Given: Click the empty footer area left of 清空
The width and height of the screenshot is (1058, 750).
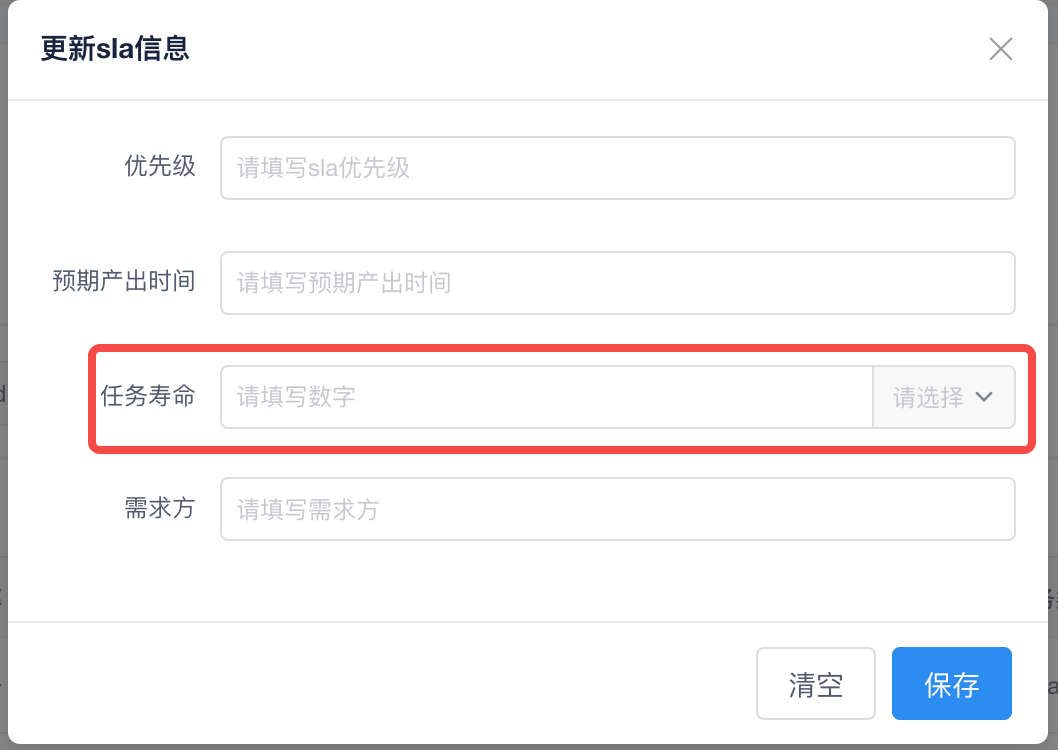Looking at the screenshot, I should pyautogui.click(x=380, y=684).
